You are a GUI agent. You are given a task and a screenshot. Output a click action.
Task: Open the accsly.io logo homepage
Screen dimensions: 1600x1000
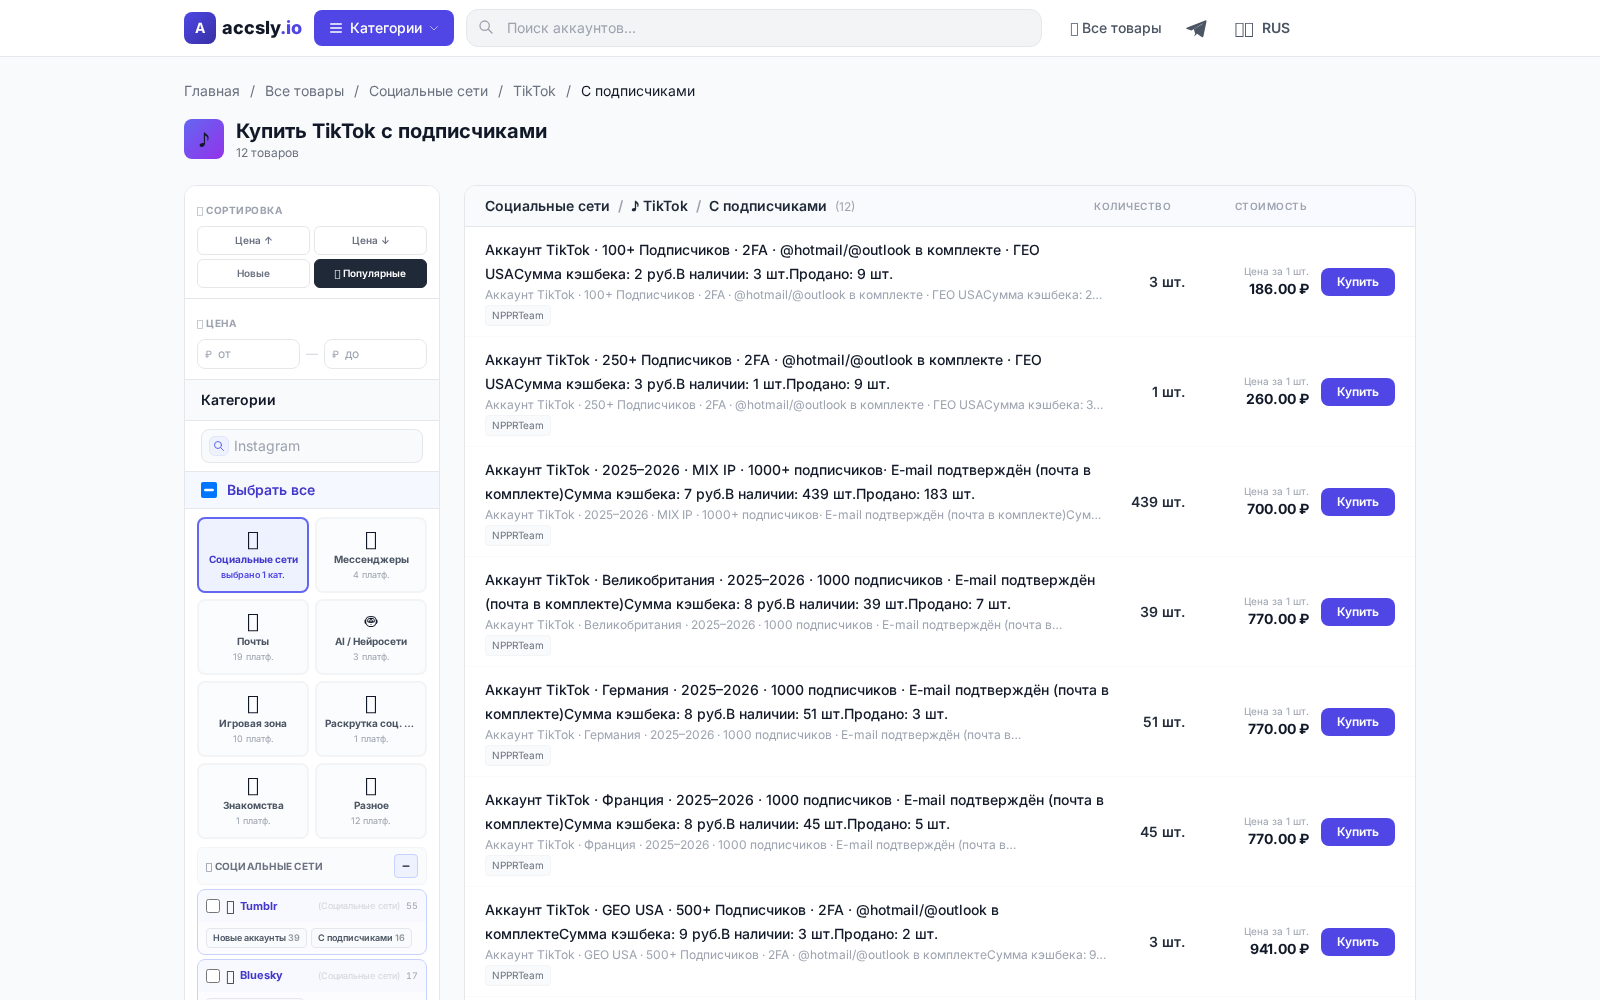point(243,28)
